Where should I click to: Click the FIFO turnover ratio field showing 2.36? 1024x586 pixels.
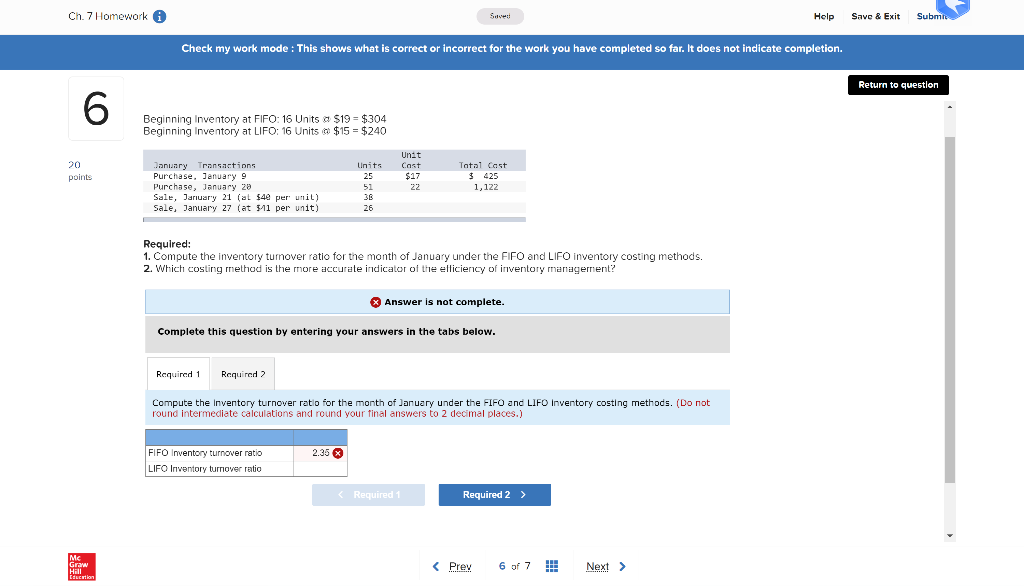tap(315, 453)
